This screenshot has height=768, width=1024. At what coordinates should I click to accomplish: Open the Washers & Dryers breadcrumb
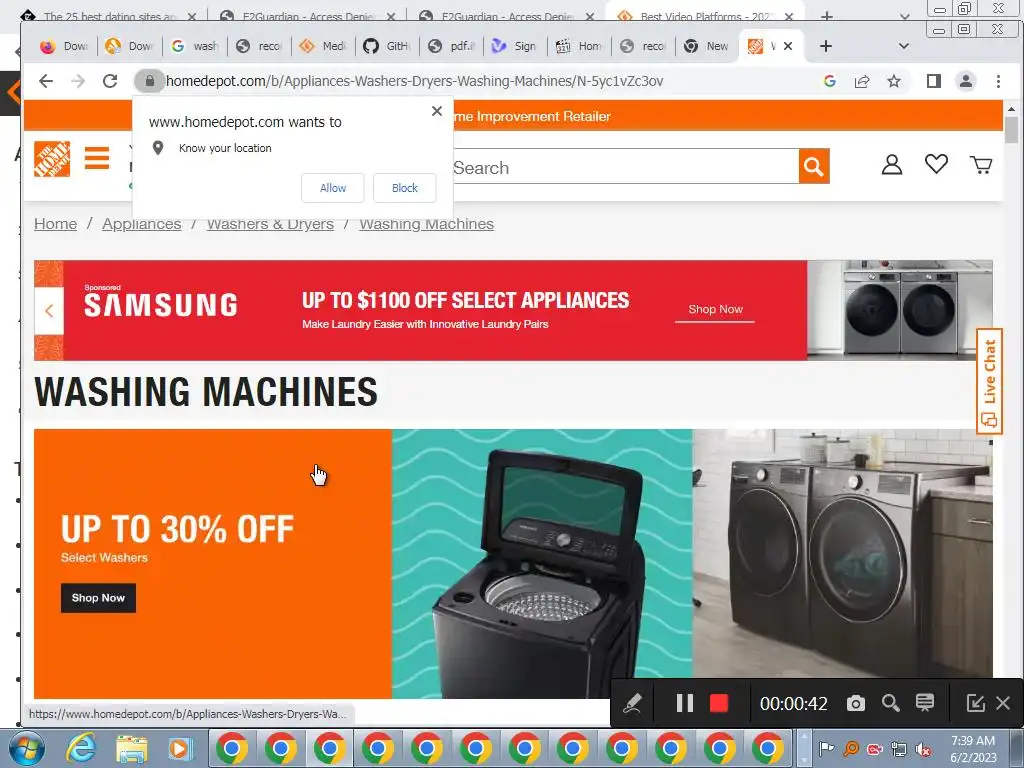click(270, 224)
